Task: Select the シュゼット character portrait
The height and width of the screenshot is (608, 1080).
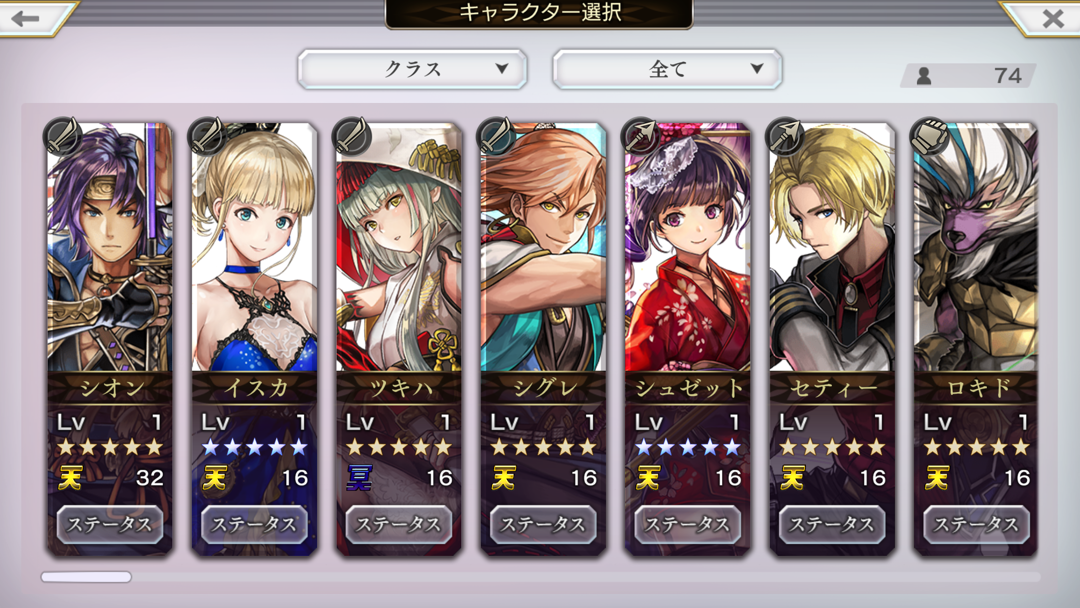Action: click(687, 248)
